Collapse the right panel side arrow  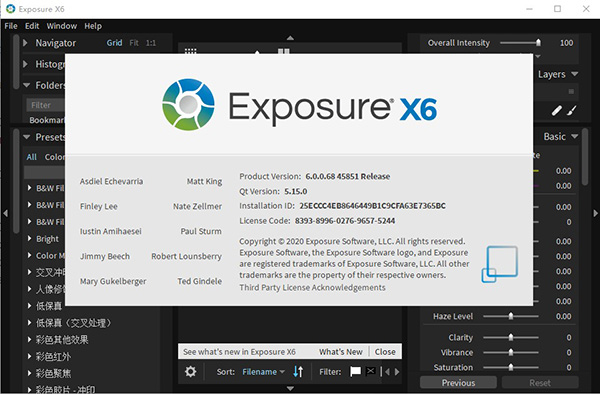click(x=595, y=213)
